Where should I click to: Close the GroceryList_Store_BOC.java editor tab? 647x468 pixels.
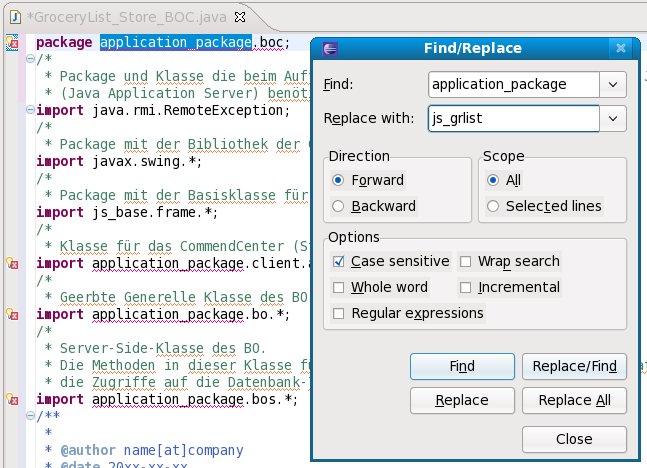click(x=241, y=17)
